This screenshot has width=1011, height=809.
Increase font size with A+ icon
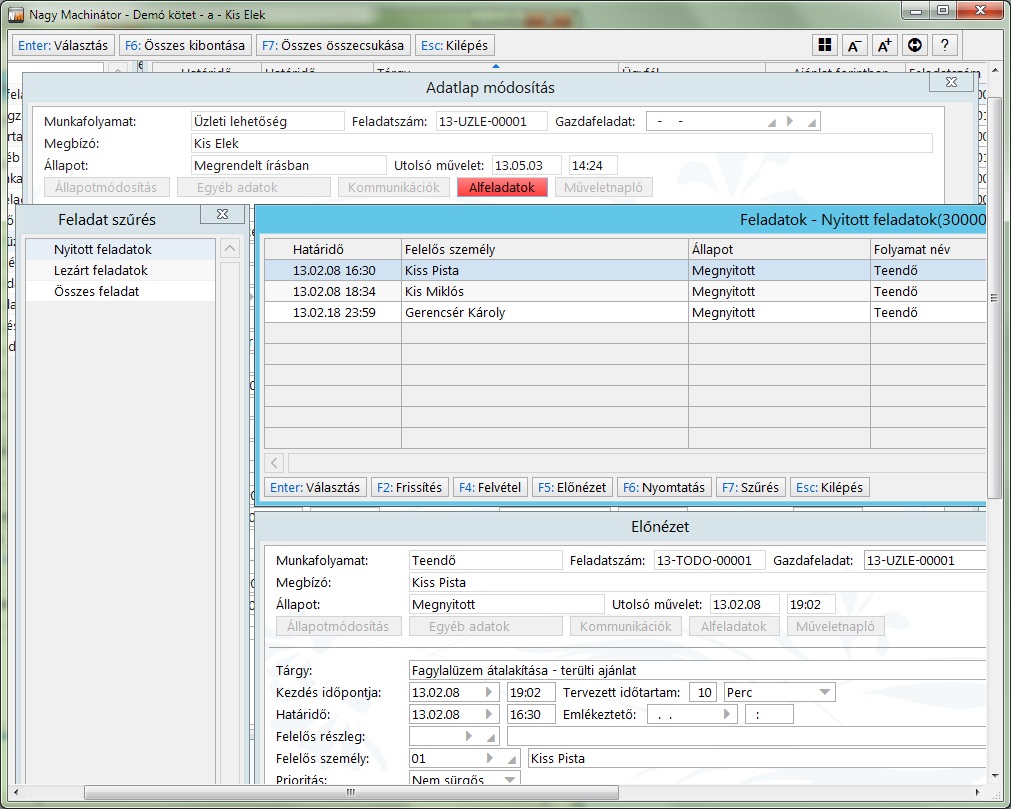coord(884,45)
